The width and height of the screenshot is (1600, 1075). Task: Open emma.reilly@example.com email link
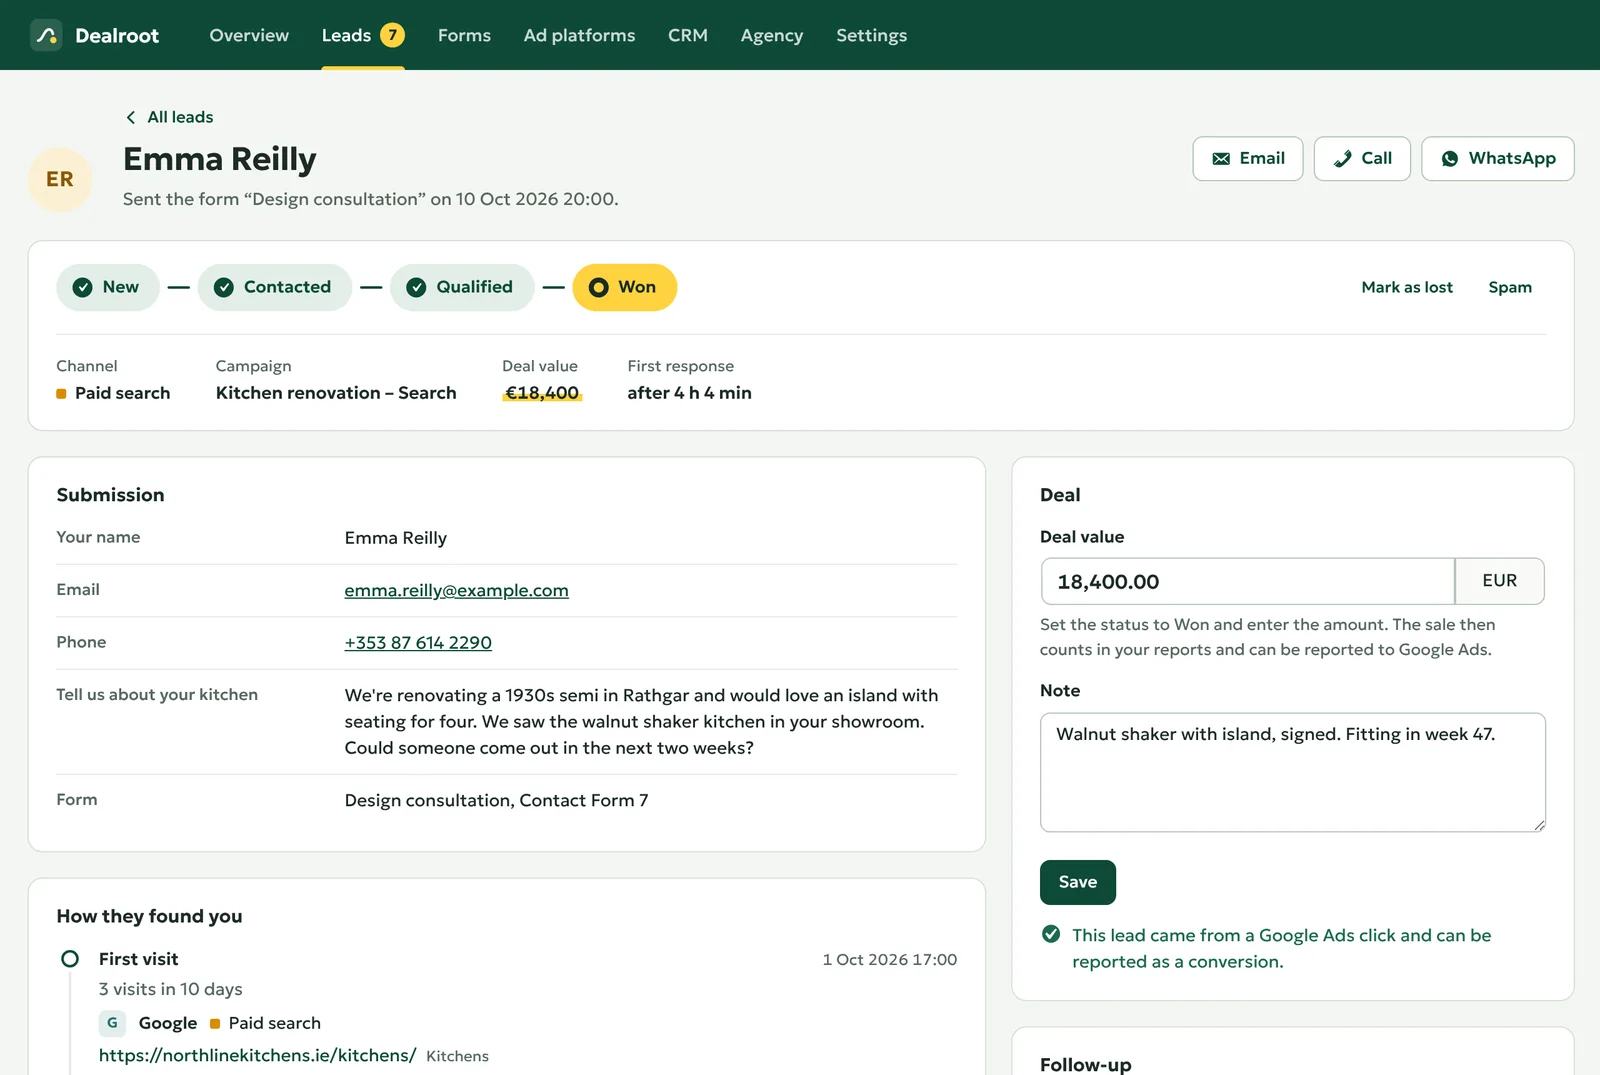pos(456,590)
